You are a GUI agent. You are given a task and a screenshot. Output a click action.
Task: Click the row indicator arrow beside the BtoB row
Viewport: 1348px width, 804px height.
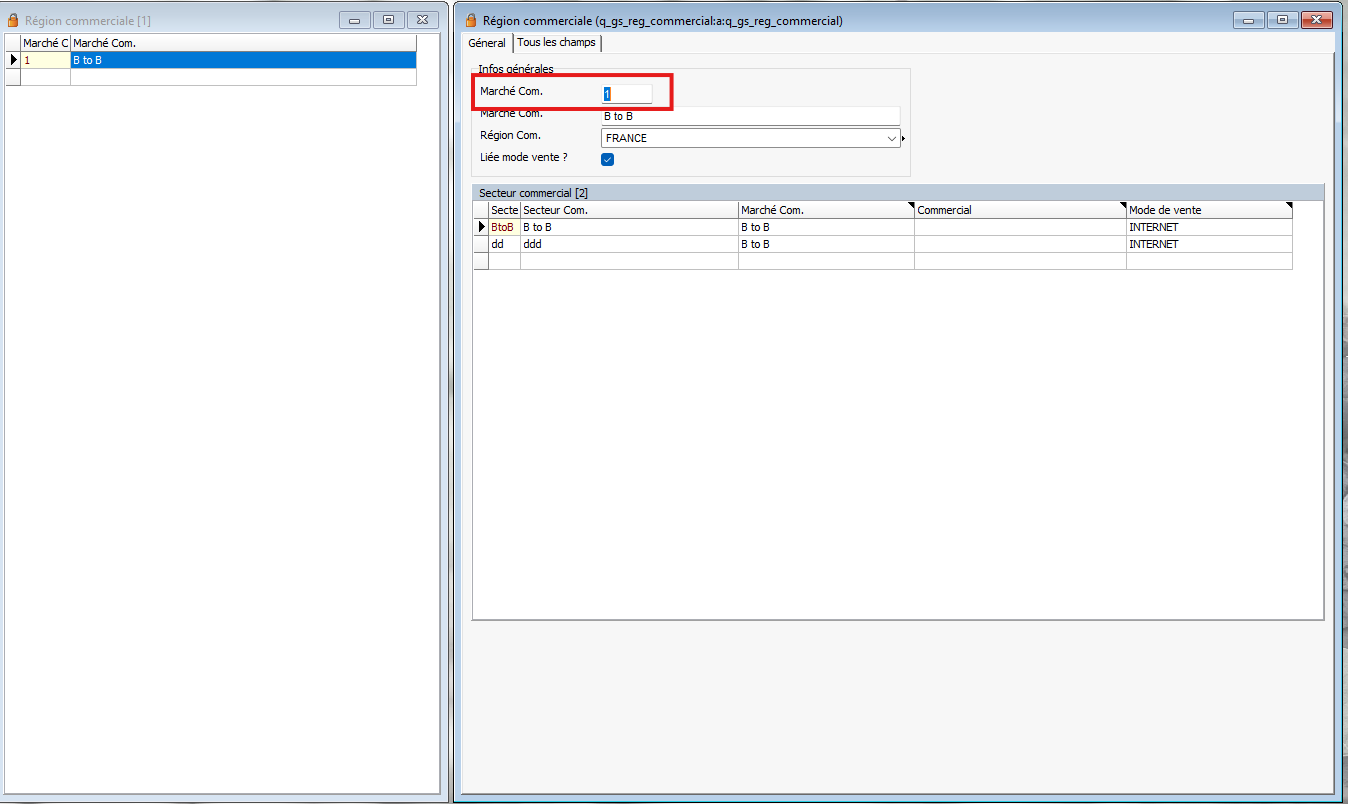click(481, 227)
